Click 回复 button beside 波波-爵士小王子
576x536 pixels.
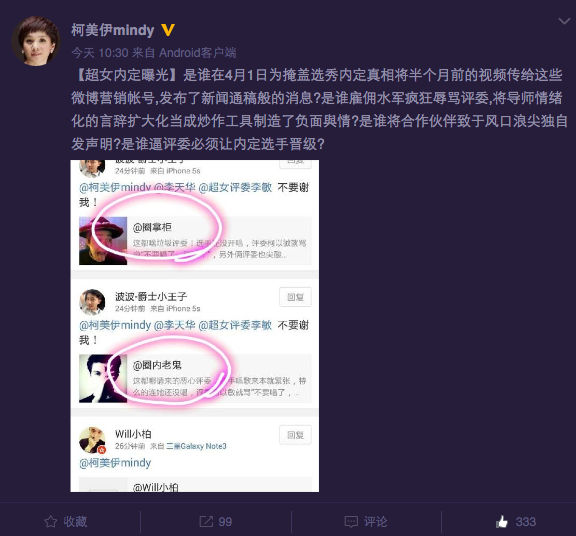(x=295, y=297)
